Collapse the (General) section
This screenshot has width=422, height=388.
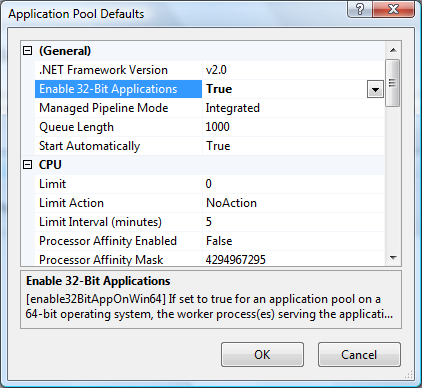[x=28, y=51]
